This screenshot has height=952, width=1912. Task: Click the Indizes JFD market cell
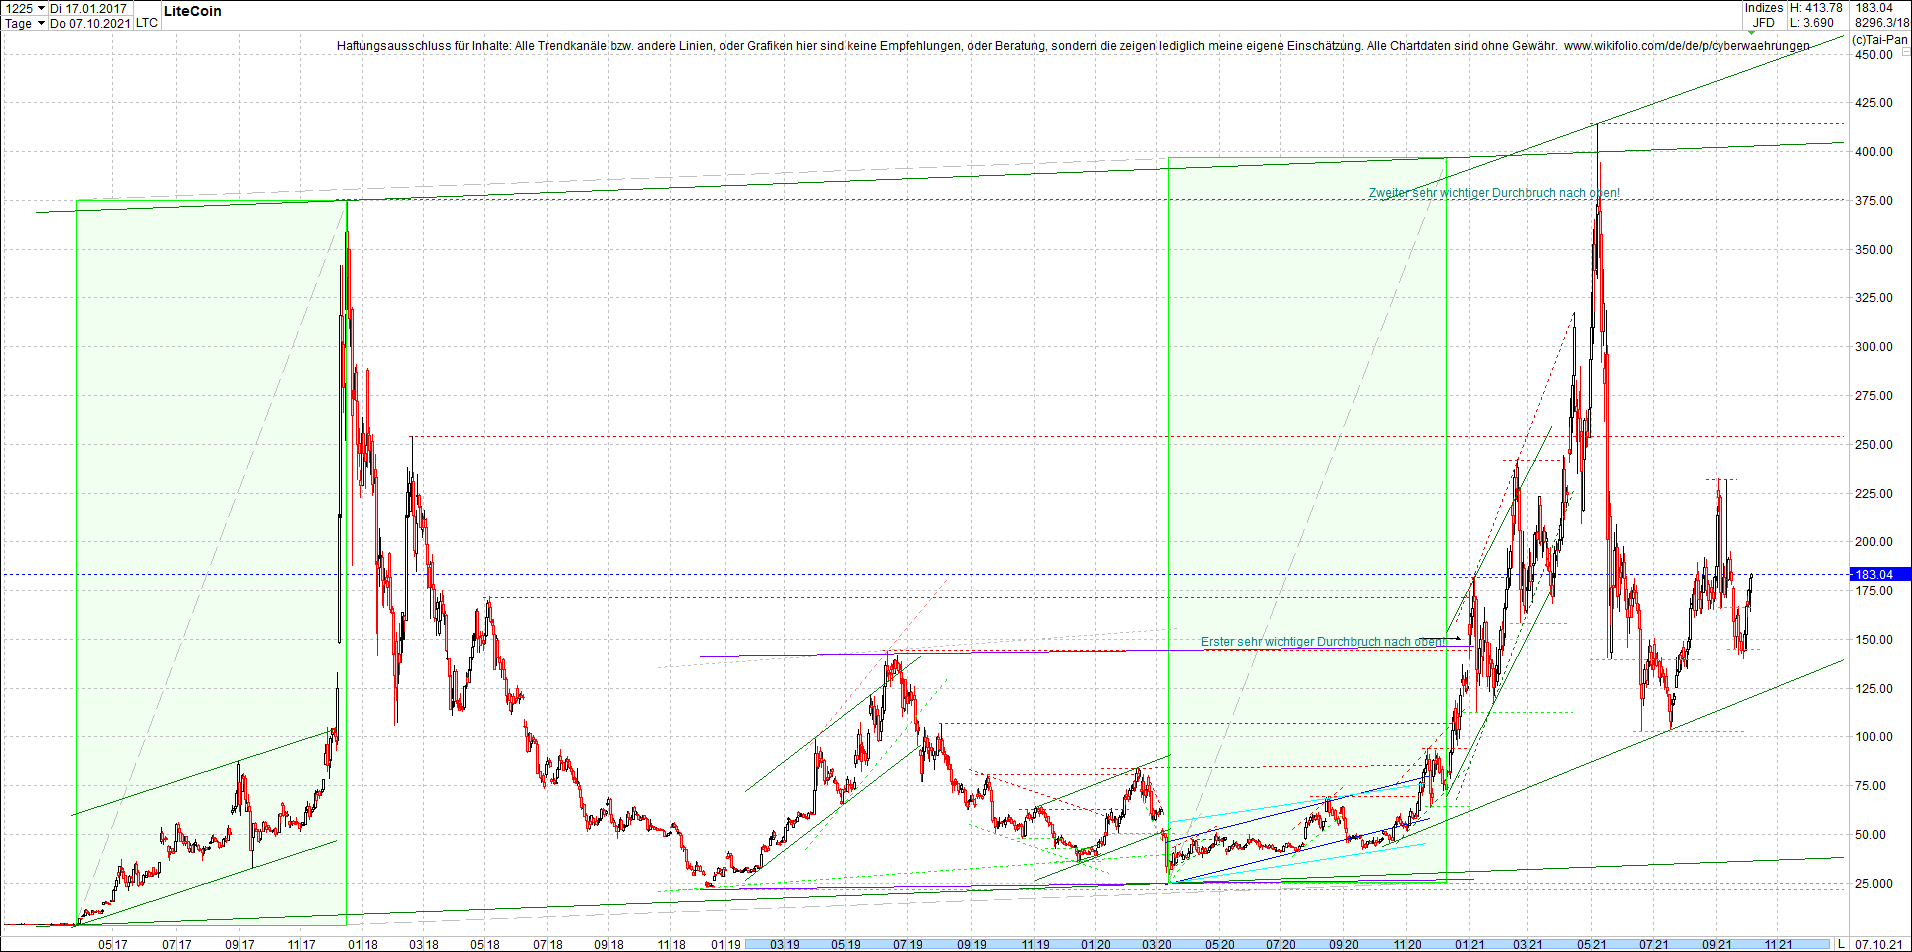coord(1764,15)
